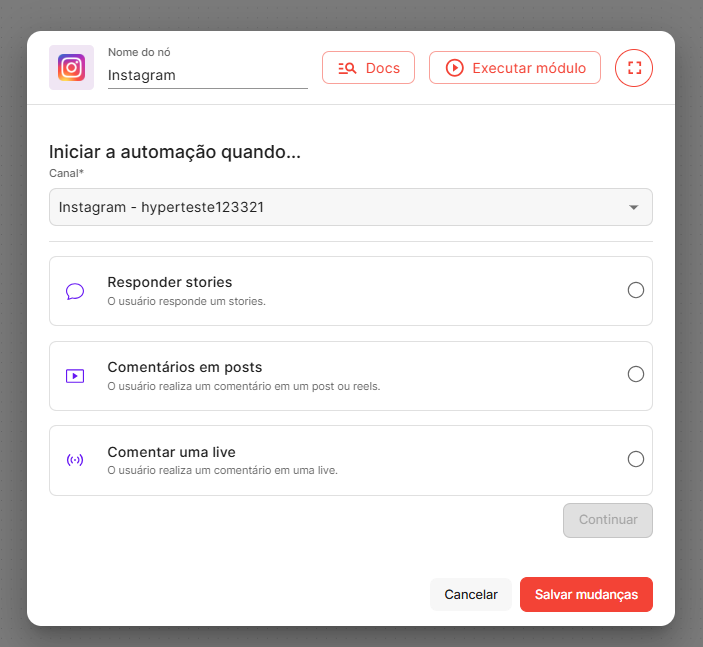Click the video icon for Comentários em posts
The height and width of the screenshot is (647, 703).
pyautogui.click(x=75, y=376)
